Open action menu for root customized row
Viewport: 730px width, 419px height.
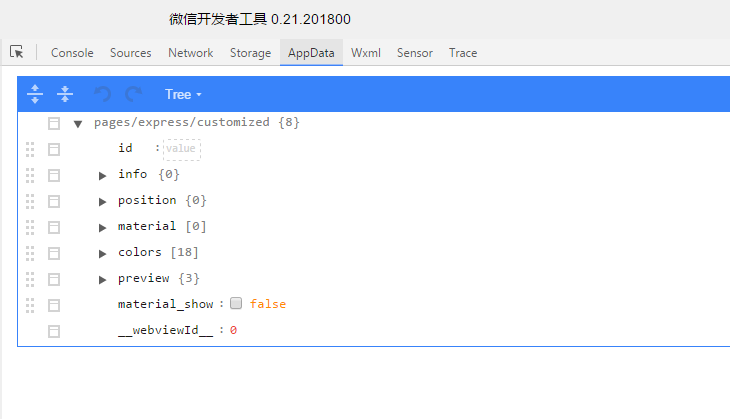[54, 123]
